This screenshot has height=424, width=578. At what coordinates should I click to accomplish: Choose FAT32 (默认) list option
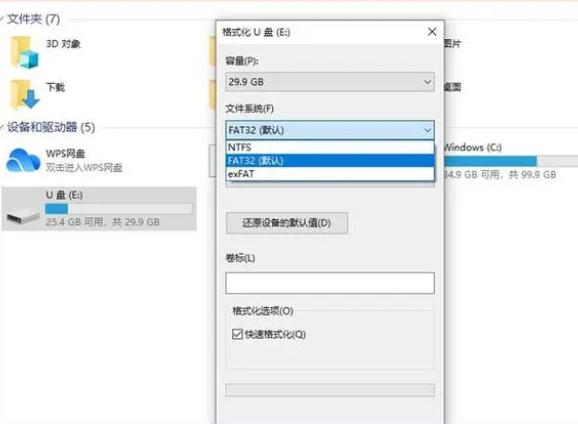[x=330, y=160]
